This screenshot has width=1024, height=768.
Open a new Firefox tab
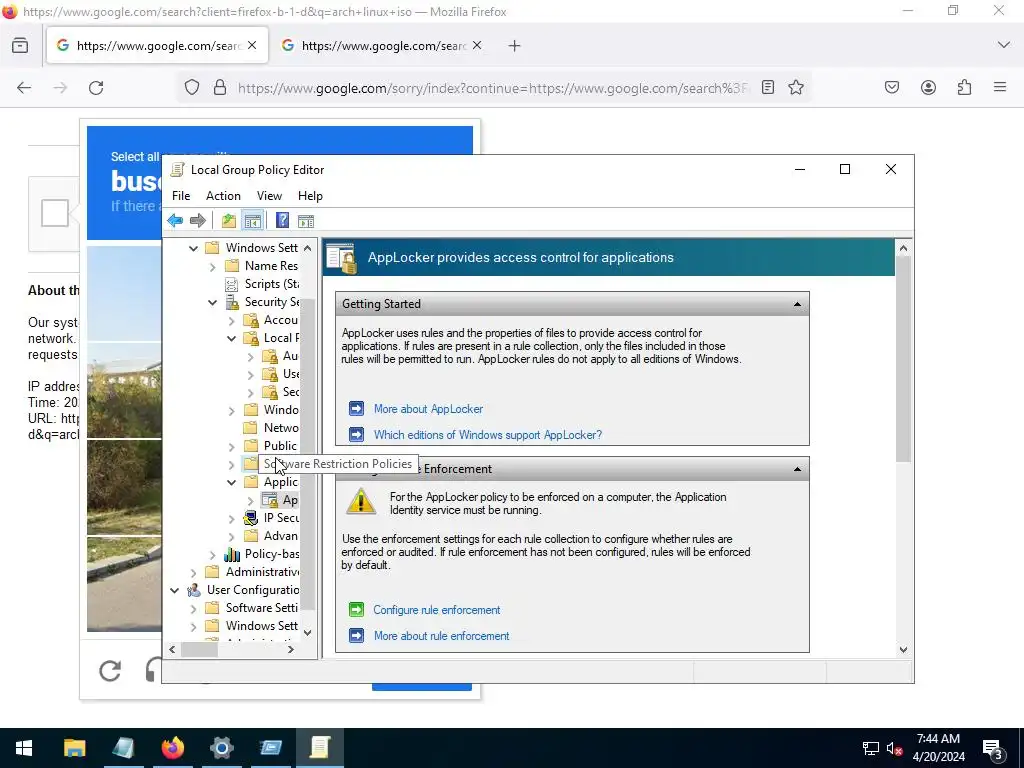pos(515,46)
